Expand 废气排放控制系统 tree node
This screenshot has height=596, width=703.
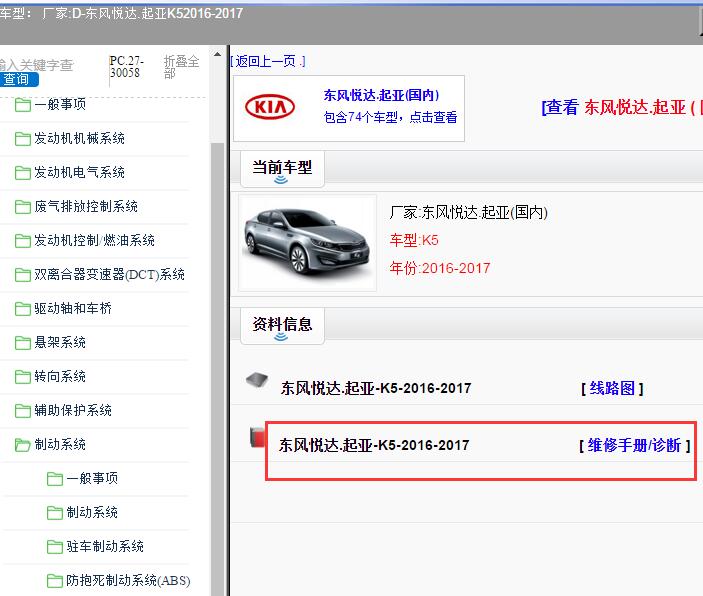click(x=86, y=207)
